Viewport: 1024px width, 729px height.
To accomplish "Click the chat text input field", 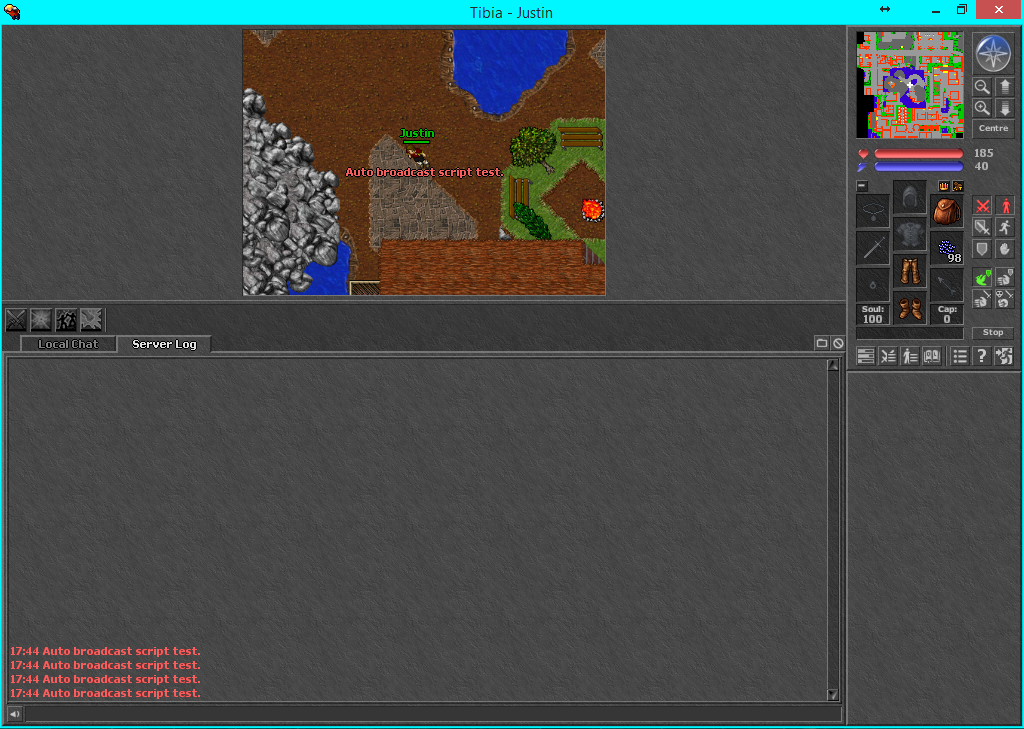I will point(433,714).
